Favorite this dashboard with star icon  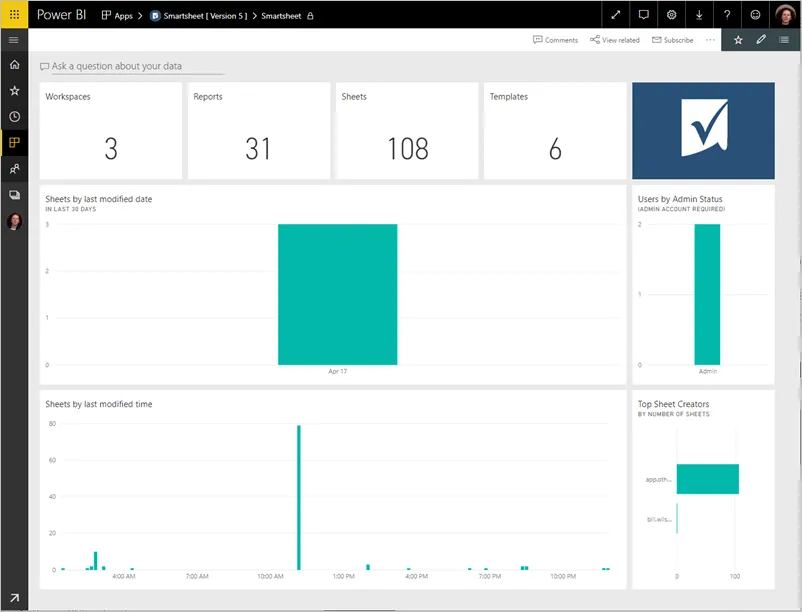738,40
